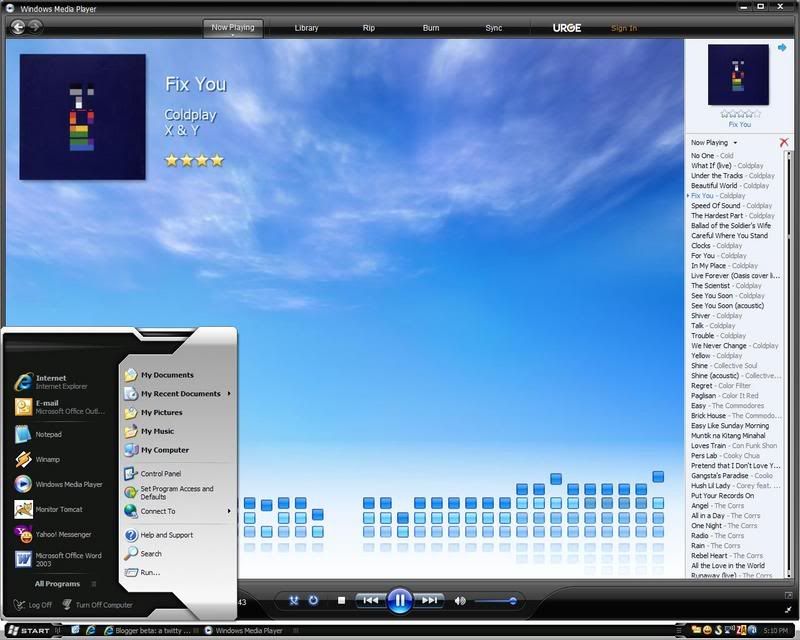
Task: Click the Back navigation arrow
Action: pyautogui.click(x=17, y=27)
